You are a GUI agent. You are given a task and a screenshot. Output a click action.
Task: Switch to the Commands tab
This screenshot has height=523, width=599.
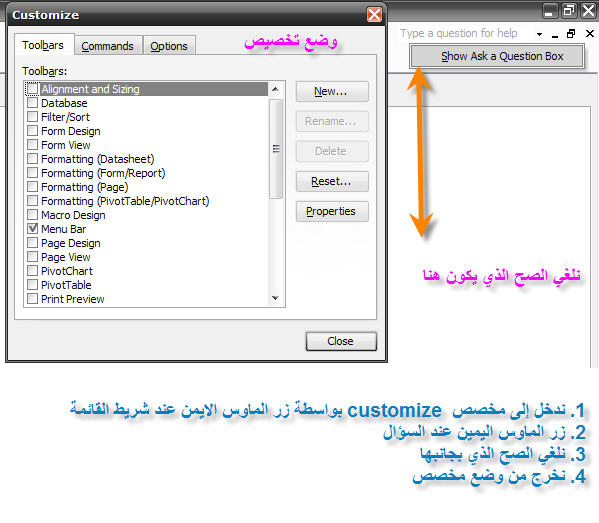[108, 46]
